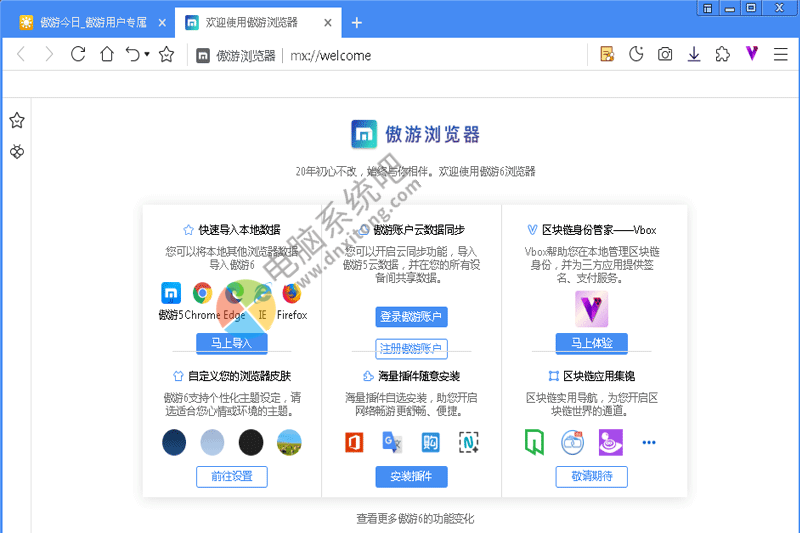
Task: Open a new tab with plus button
Action: (357, 22)
